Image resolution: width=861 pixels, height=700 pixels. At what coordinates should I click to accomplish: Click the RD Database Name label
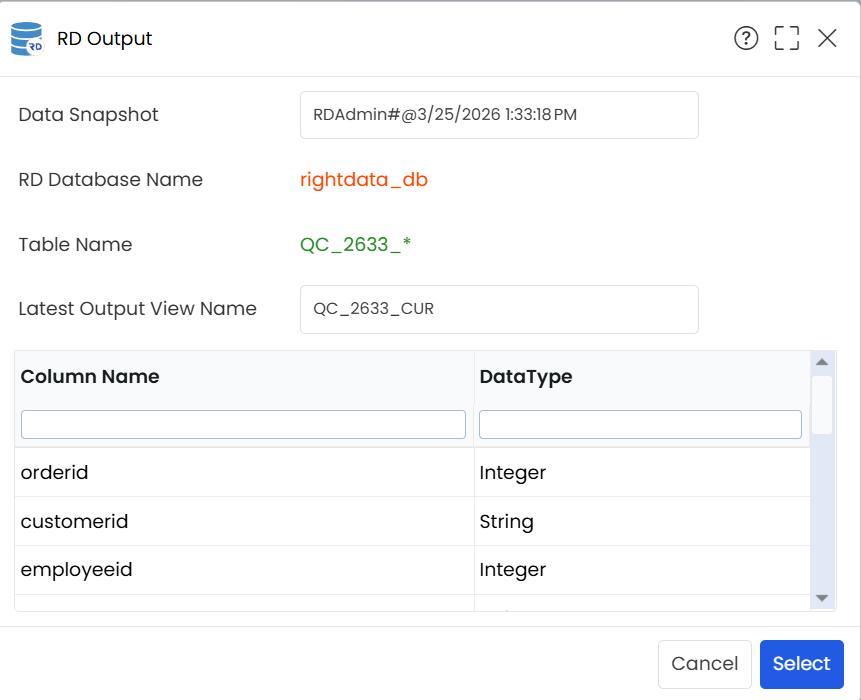(x=111, y=180)
